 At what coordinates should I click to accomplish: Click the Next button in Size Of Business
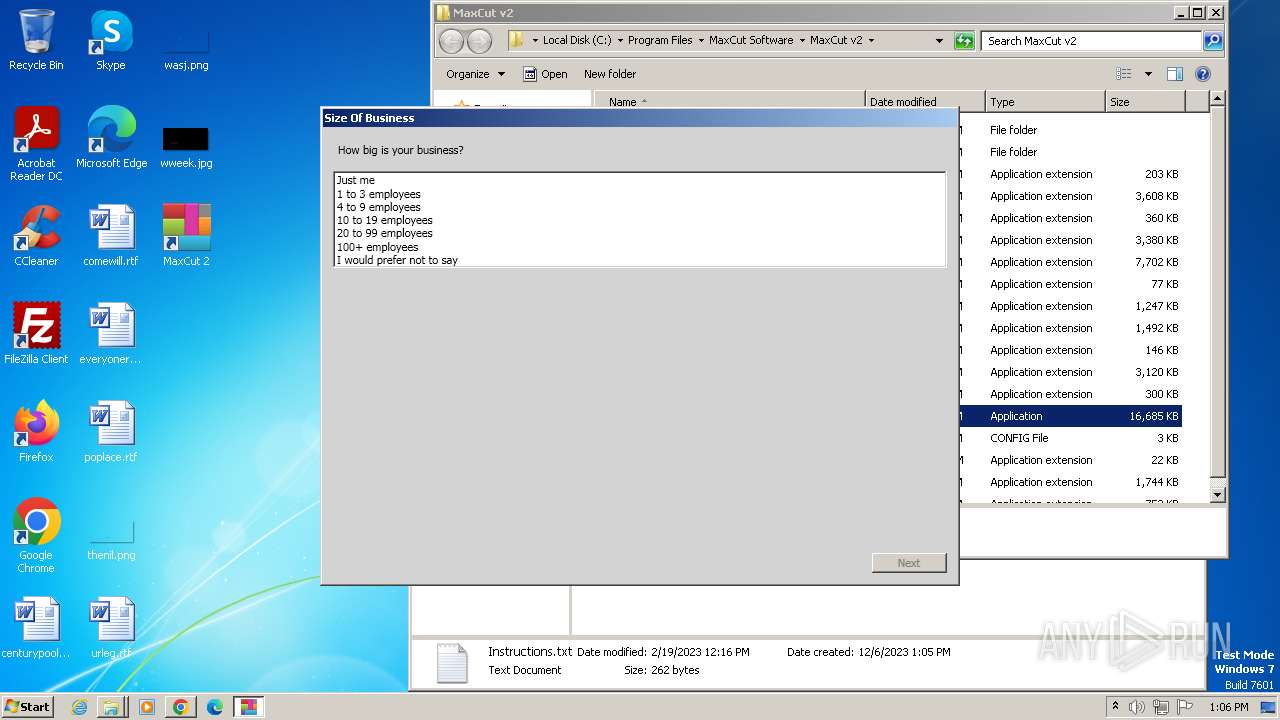[x=909, y=563]
